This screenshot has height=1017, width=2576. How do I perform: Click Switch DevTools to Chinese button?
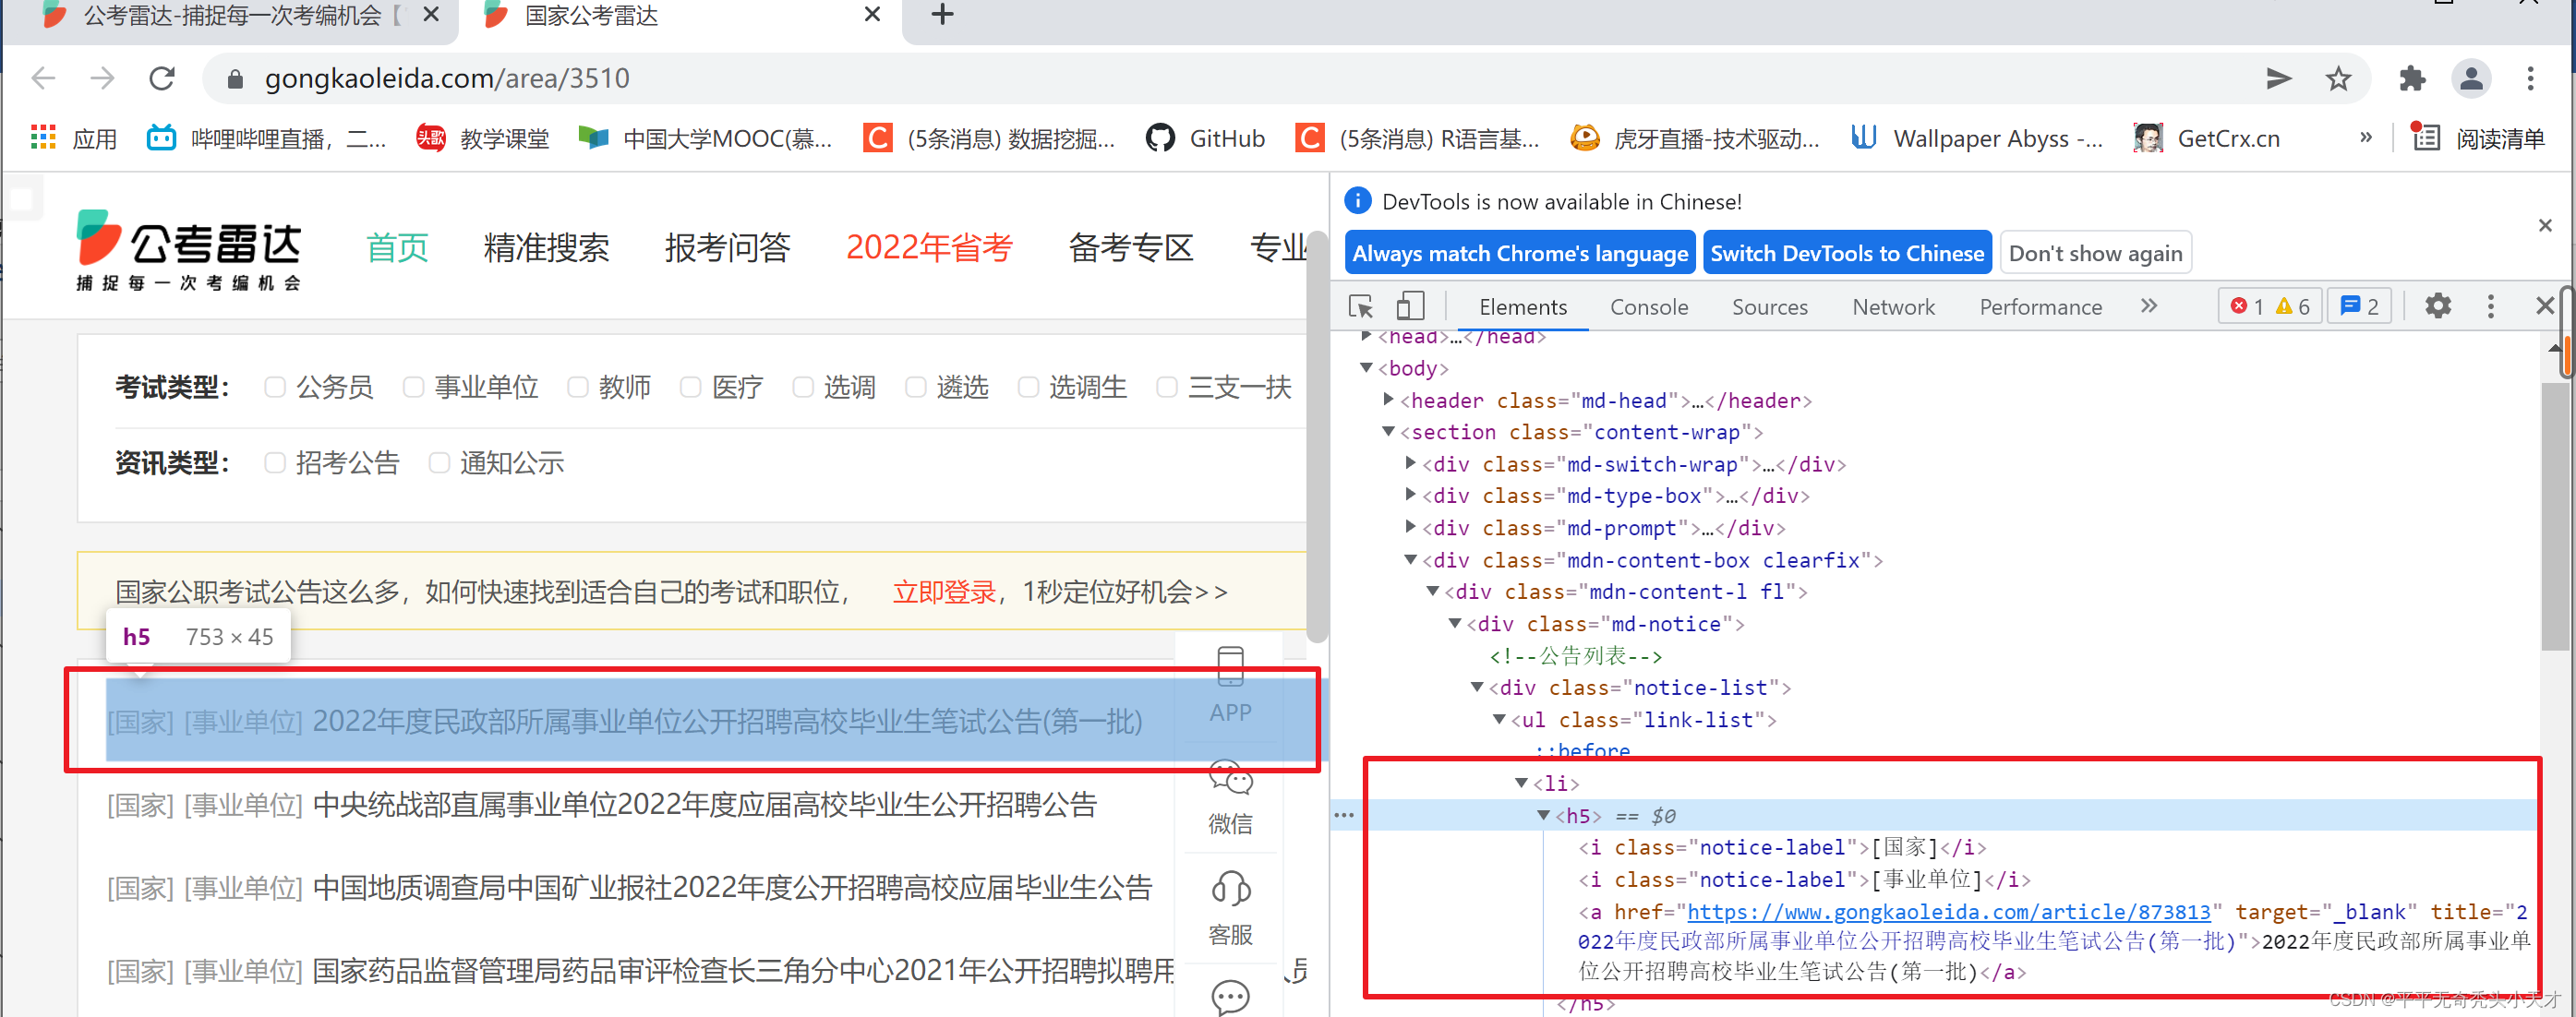pyautogui.click(x=1846, y=253)
